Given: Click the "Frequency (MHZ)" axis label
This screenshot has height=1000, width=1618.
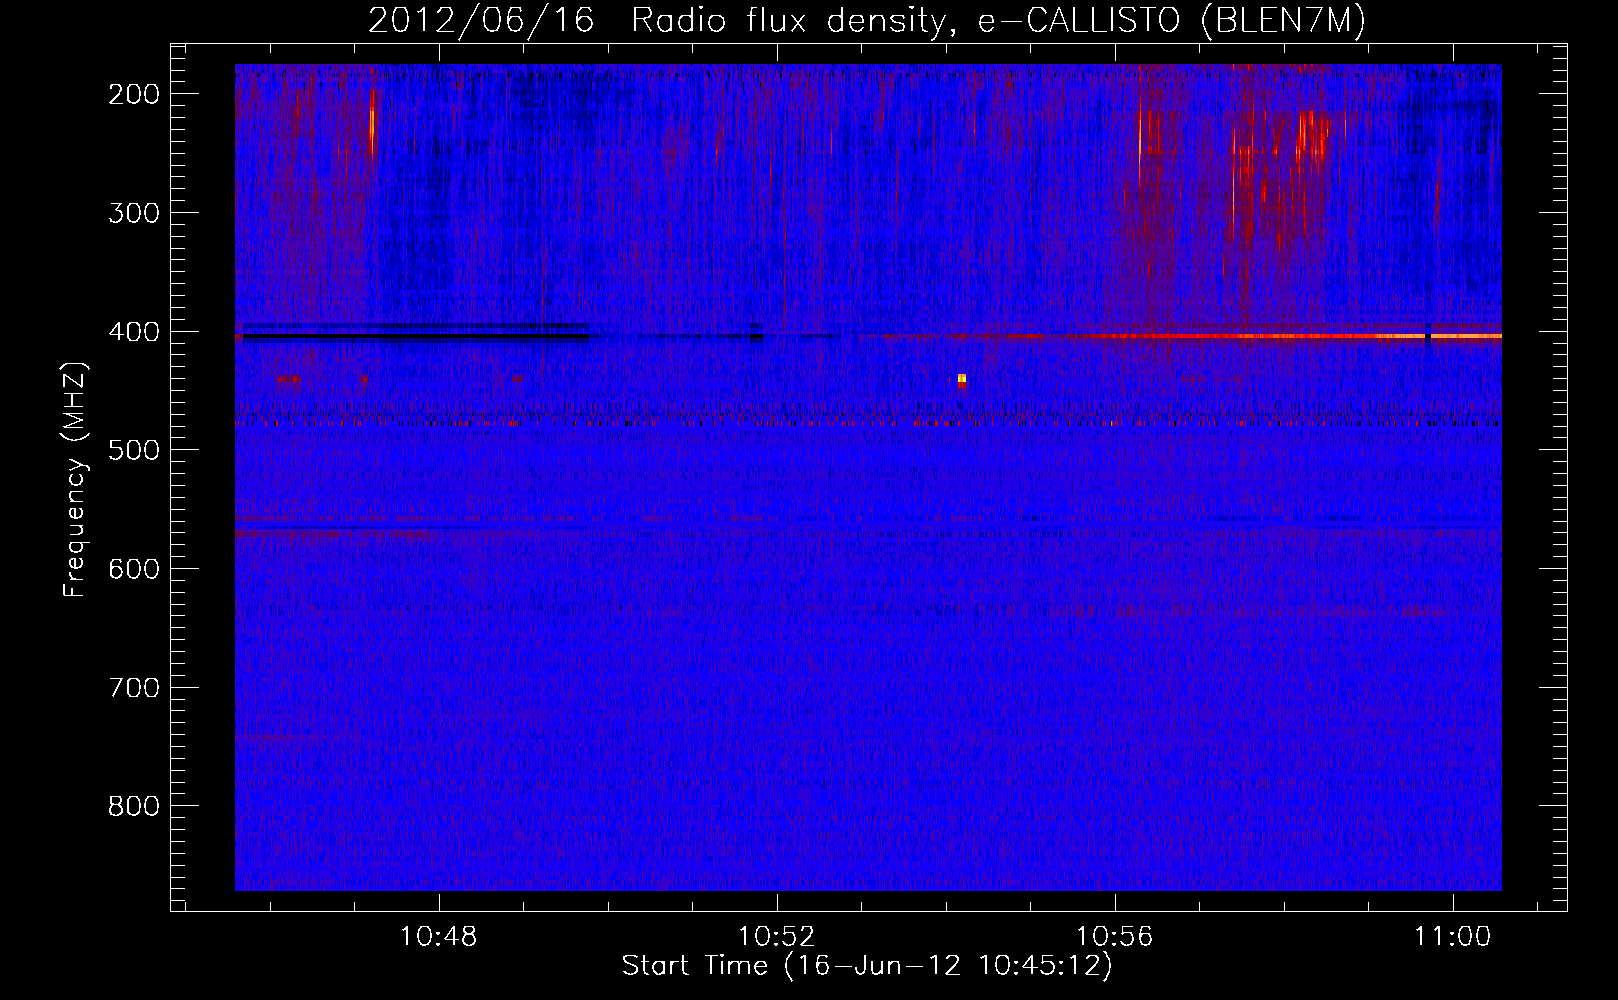Looking at the screenshot, I should pos(75,480).
